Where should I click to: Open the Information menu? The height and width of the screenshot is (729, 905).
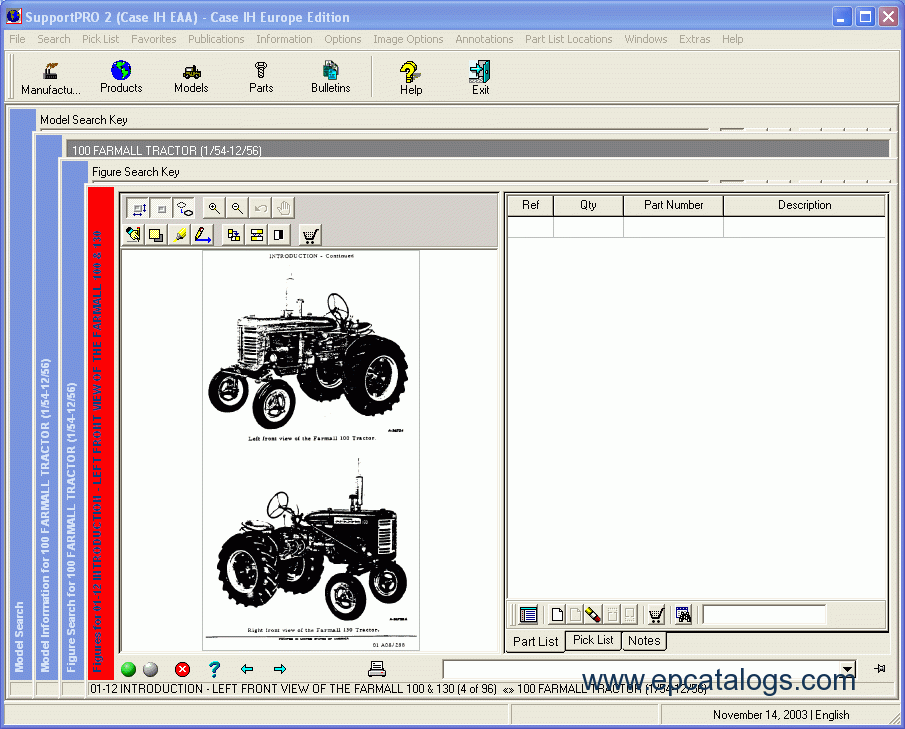click(x=284, y=39)
